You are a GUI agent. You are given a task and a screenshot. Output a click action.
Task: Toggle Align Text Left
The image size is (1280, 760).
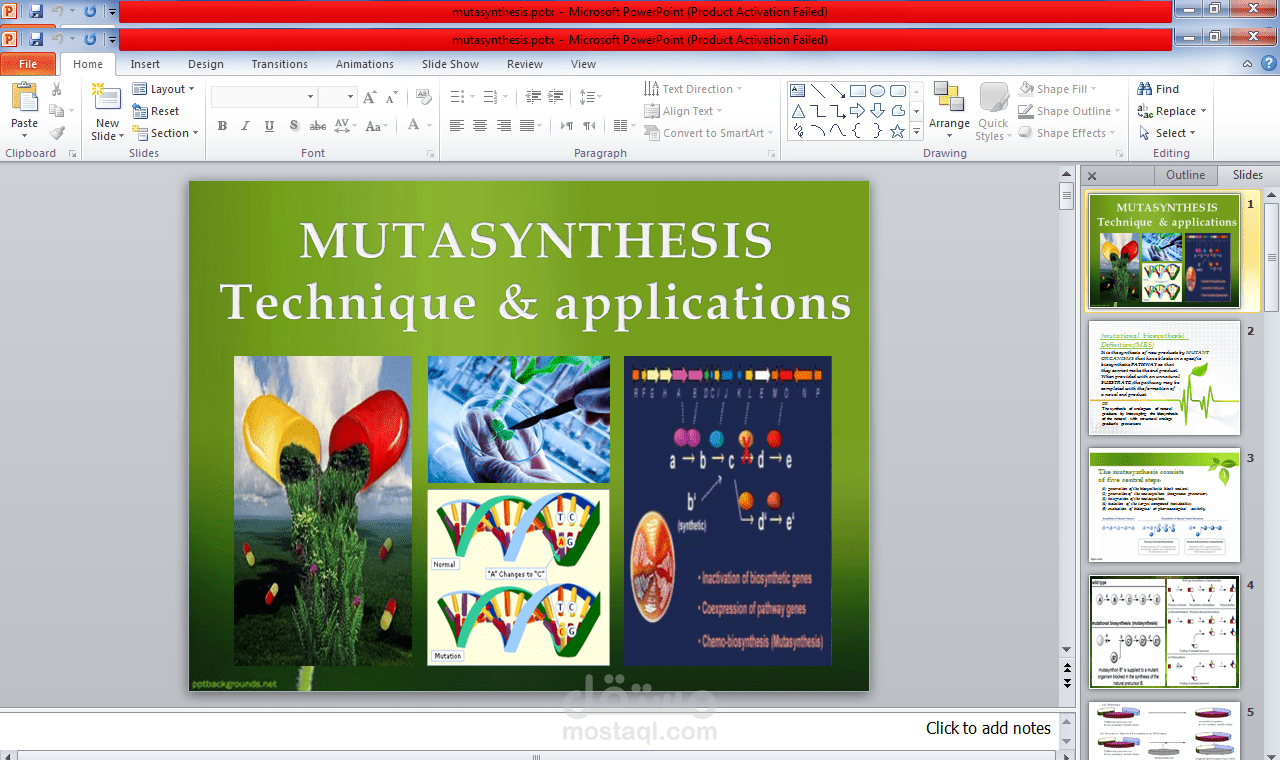pos(457,126)
